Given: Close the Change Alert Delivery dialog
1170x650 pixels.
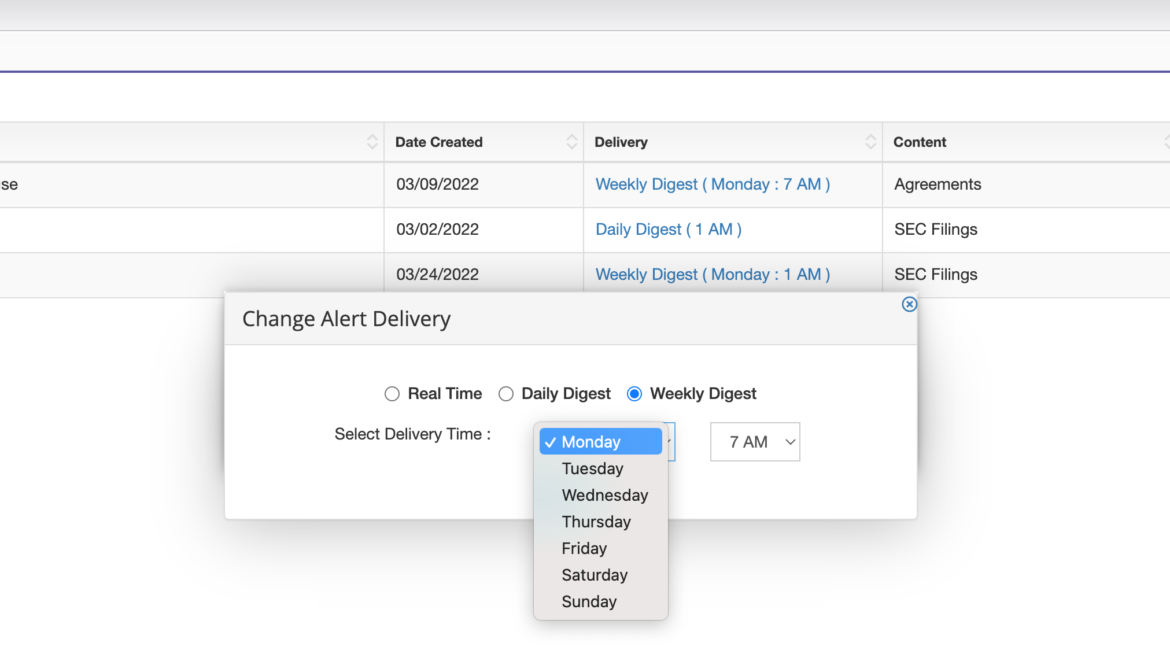Looking at the screenshot, I should click(909, 304).
